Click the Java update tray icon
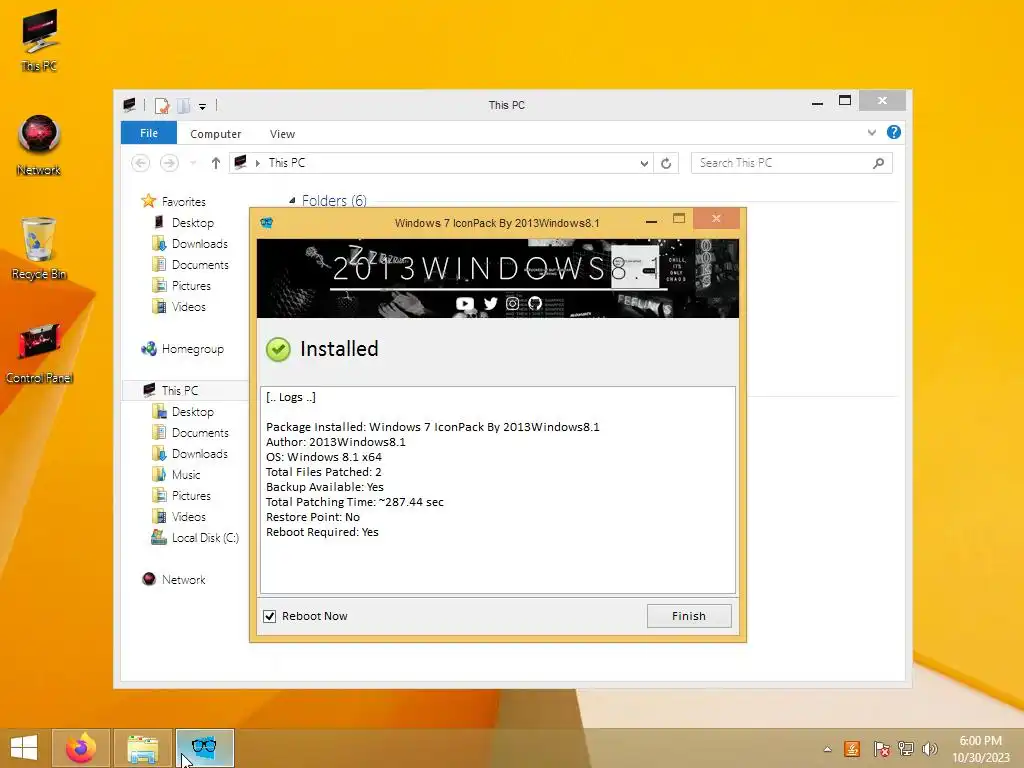This screenshot has width=1024, height=768. [x=852, y=749]
